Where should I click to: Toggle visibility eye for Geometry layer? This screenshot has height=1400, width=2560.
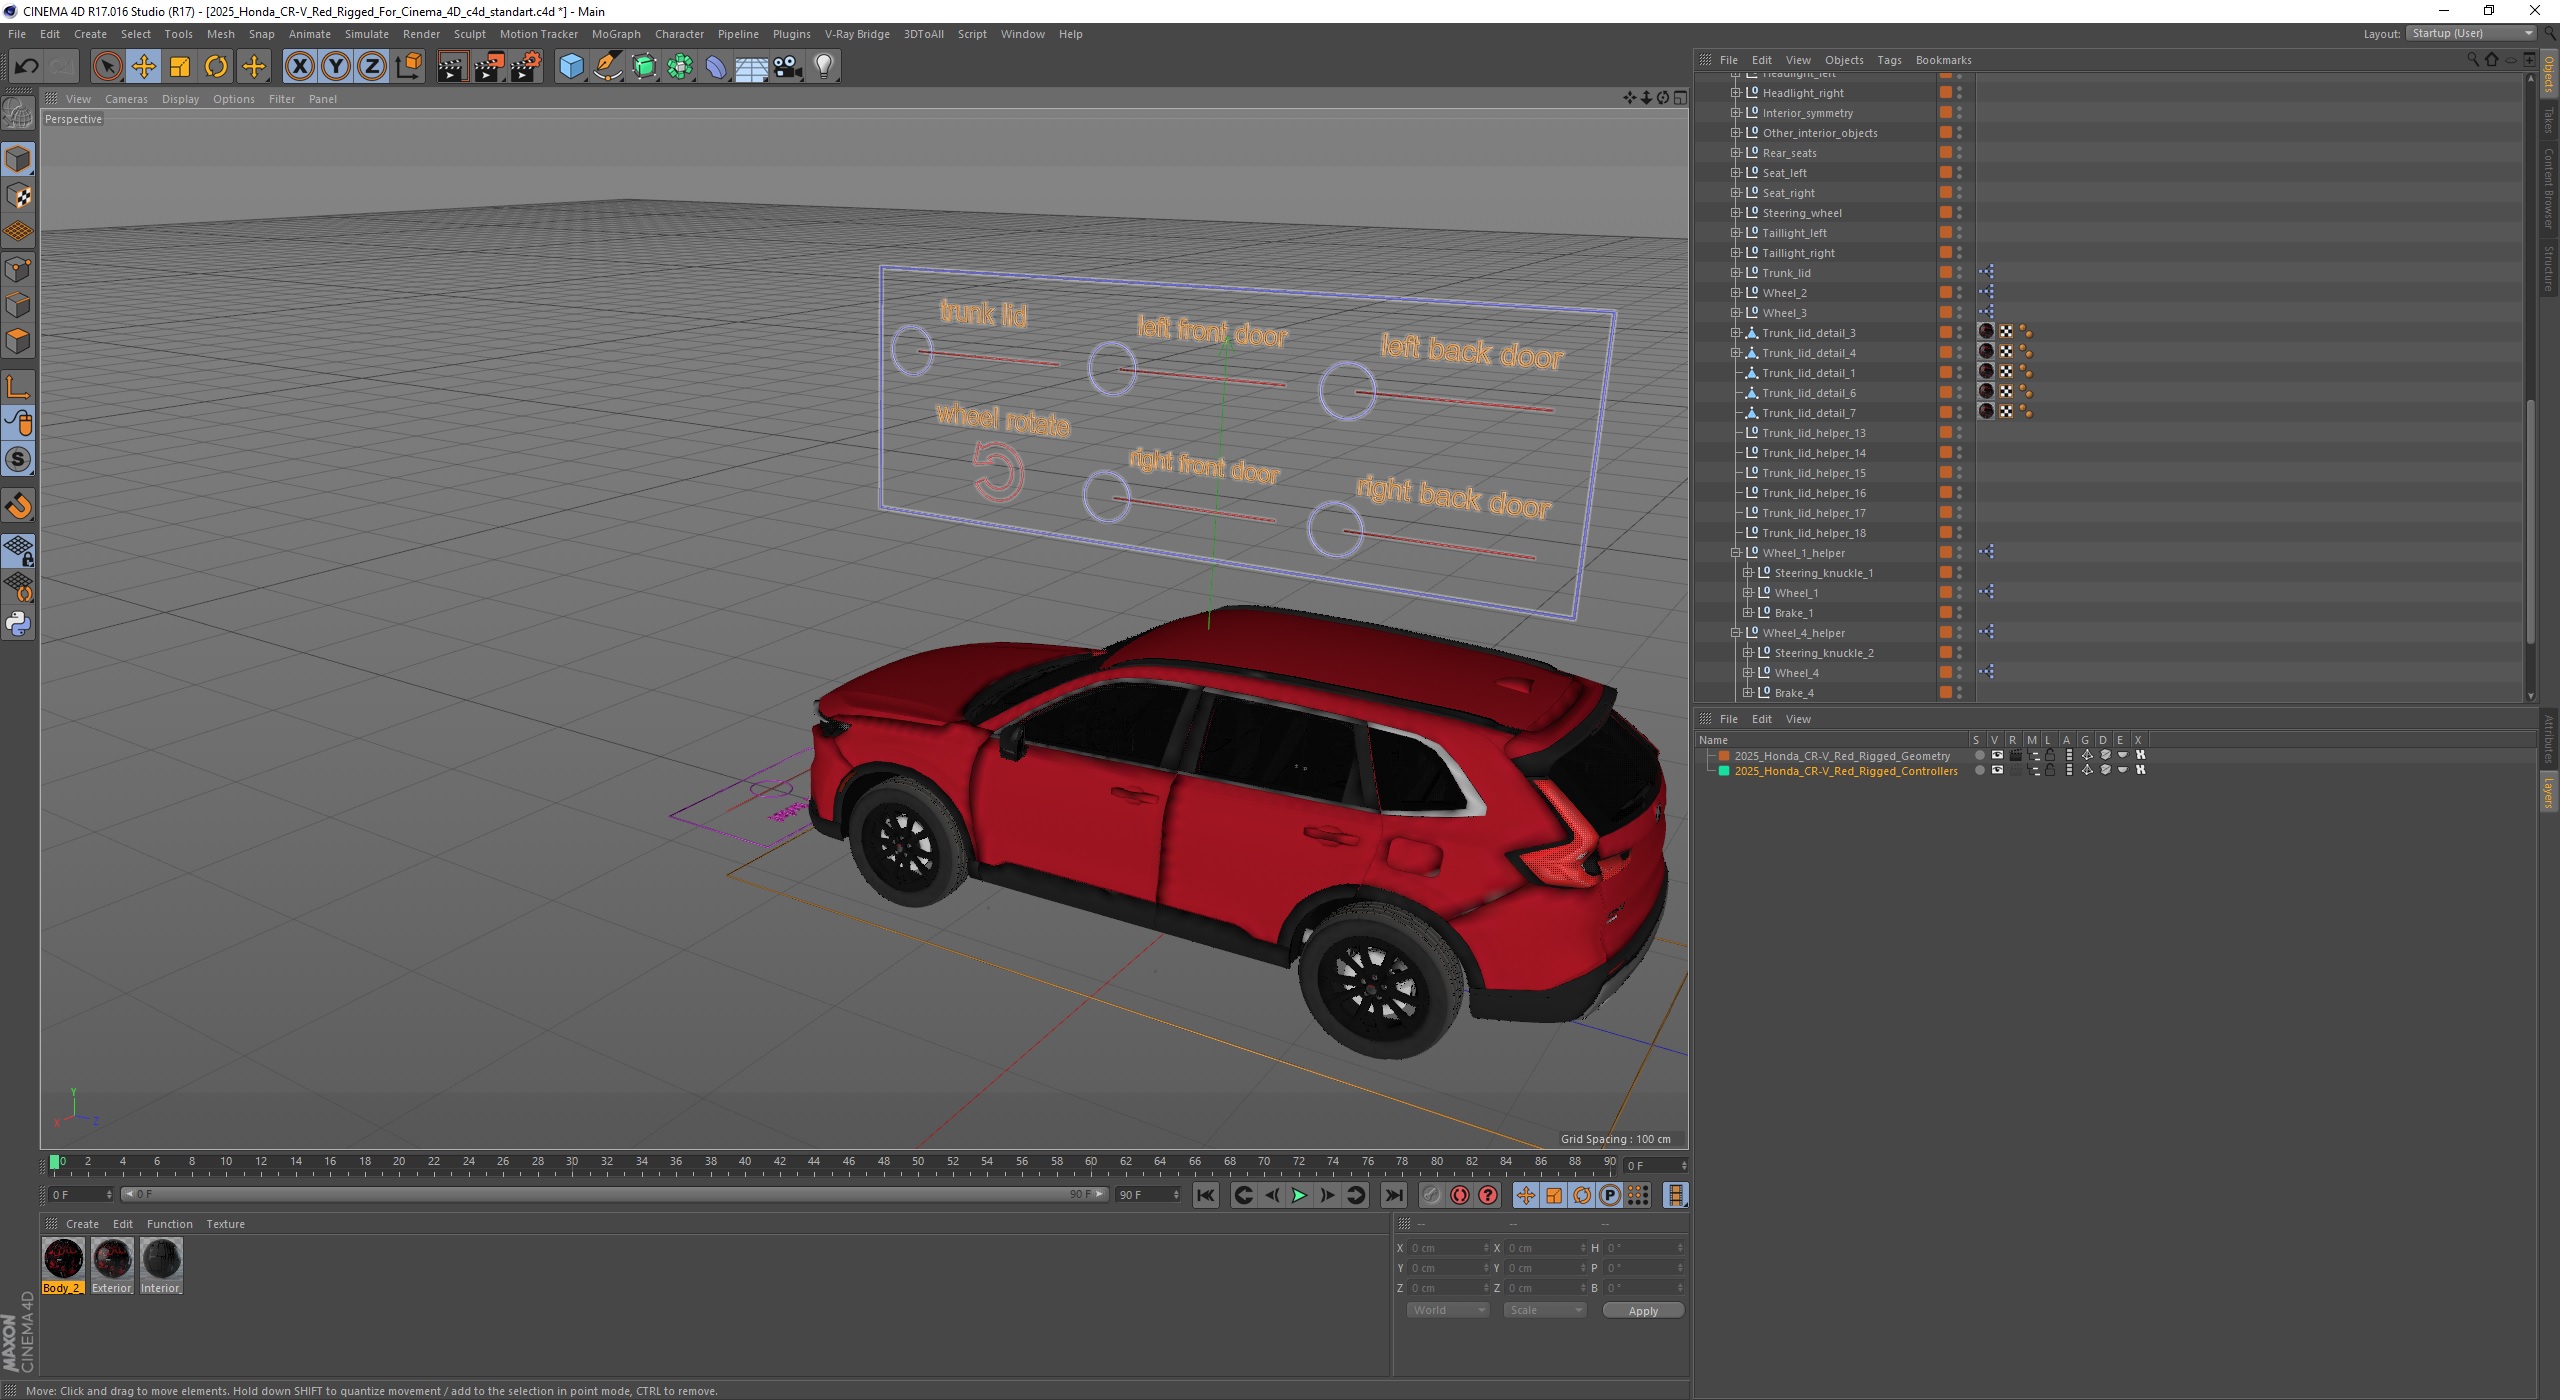coord(1997,755)
